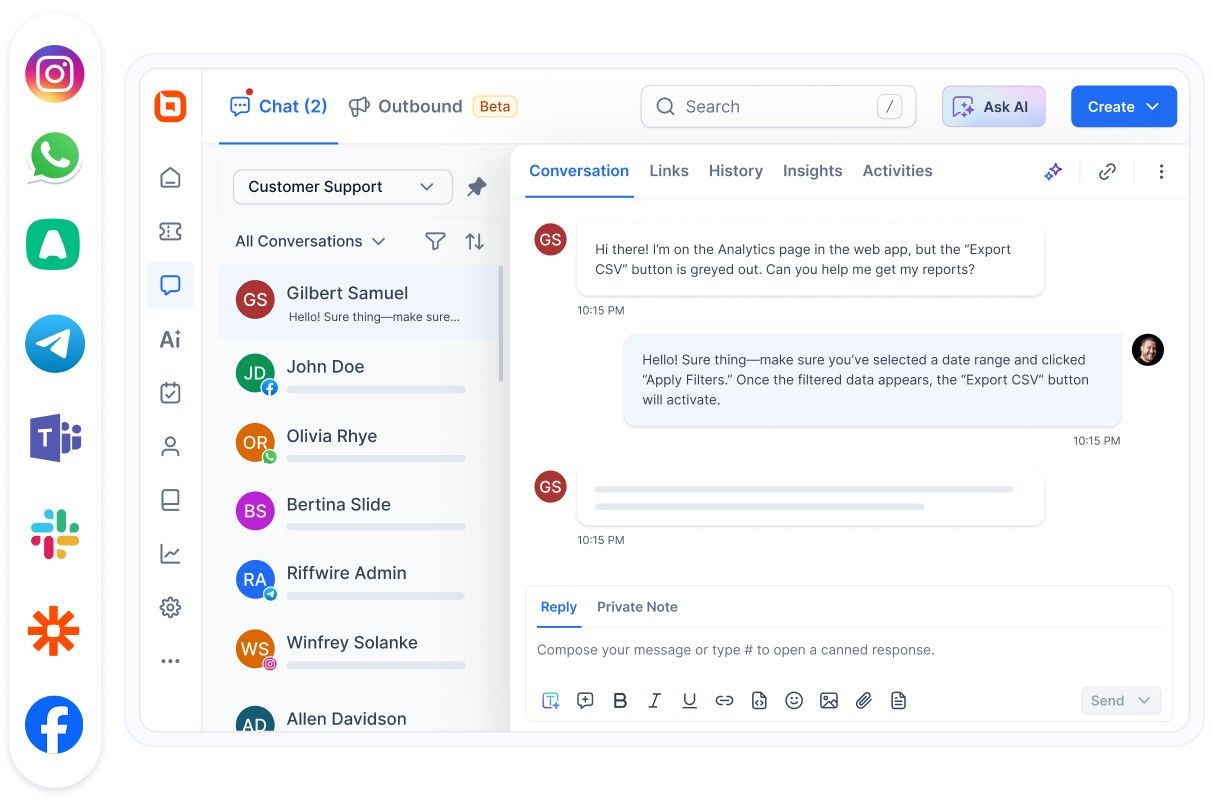The image size is (1210, 800).
Task: Click the Ask AI button
Action: (x=993, y=107)
